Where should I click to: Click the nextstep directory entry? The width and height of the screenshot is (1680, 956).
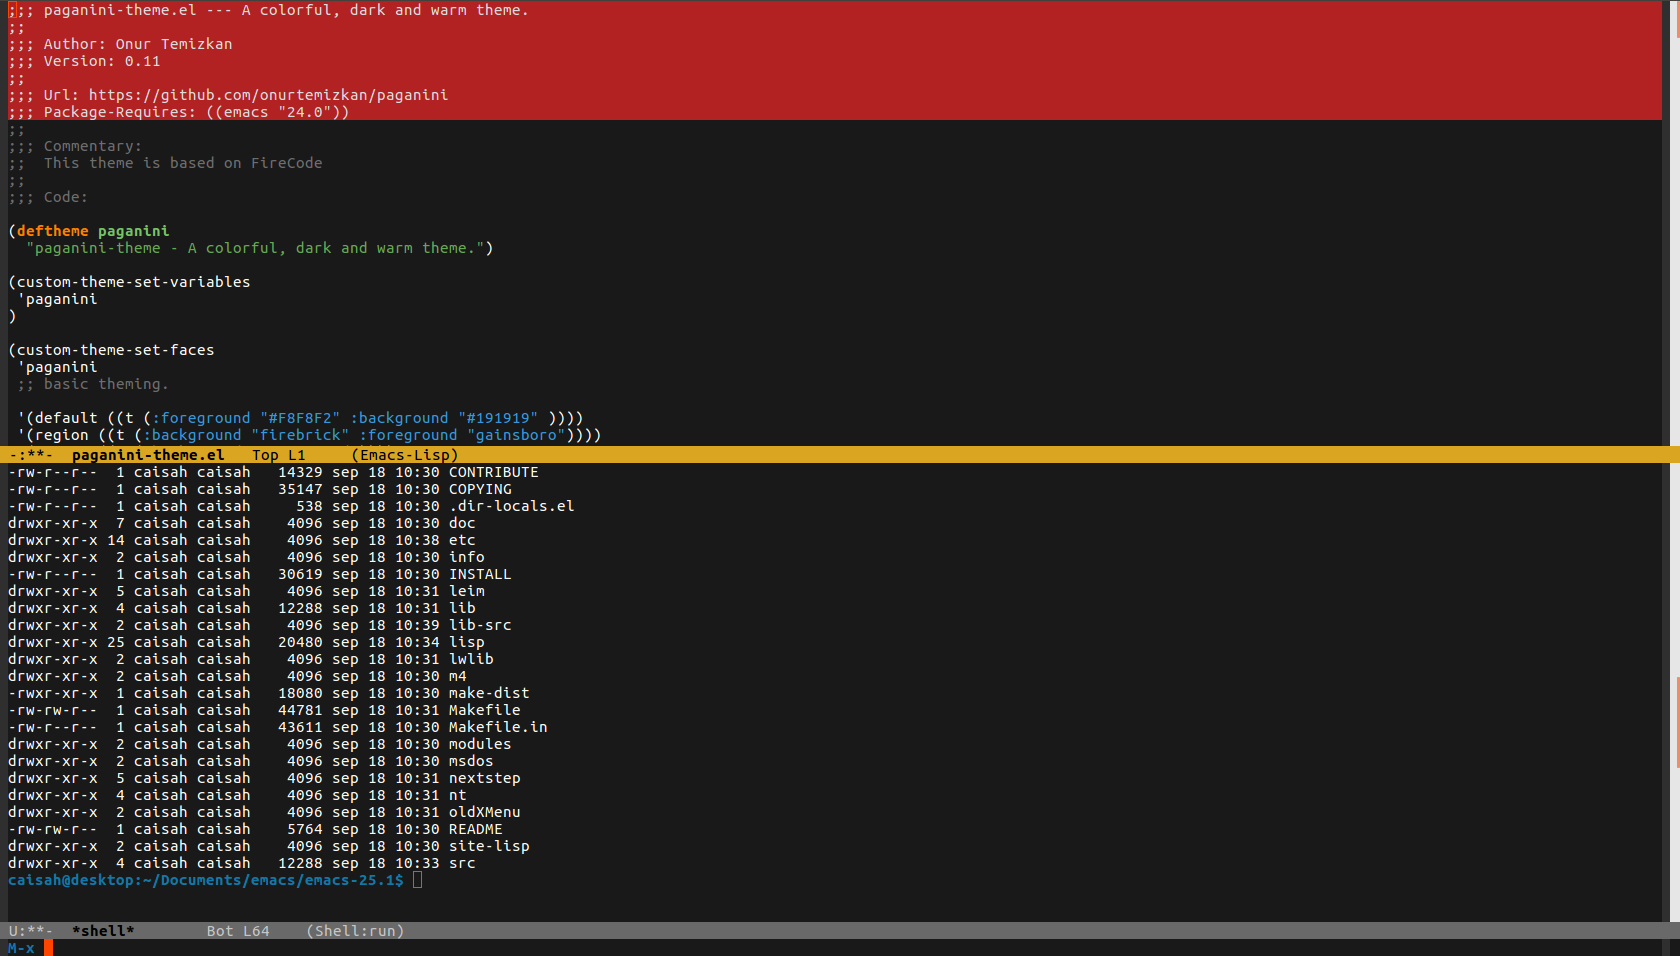pyautogui.click(x=485, y=778)
